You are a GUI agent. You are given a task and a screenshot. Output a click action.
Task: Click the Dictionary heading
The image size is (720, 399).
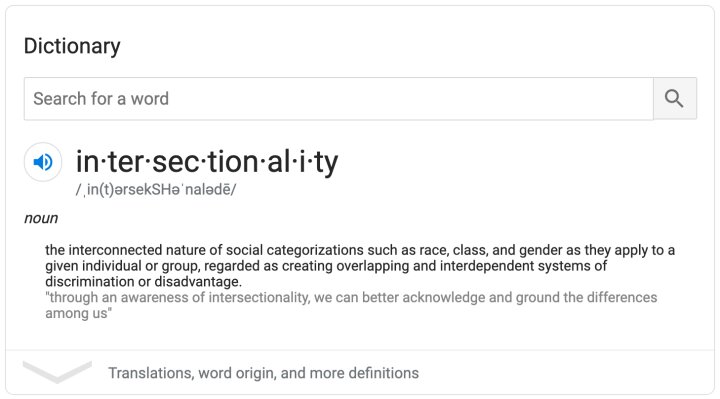[72, 46]
